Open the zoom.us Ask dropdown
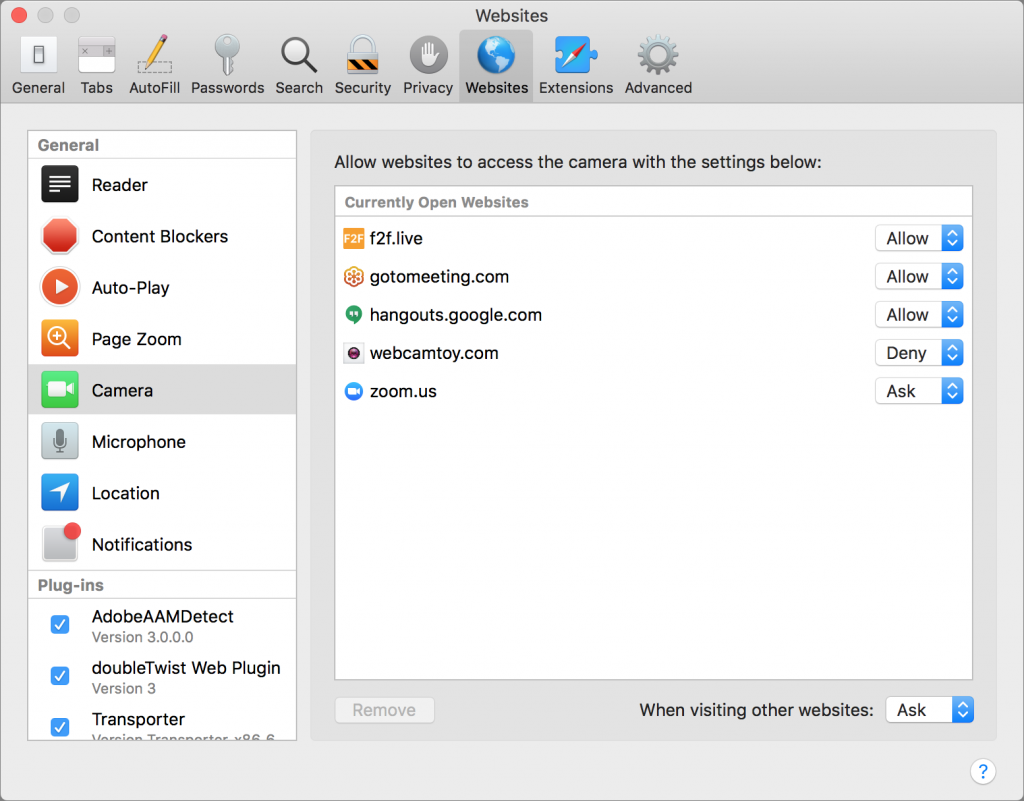The image size is (1024, 801). pos(919,391)
